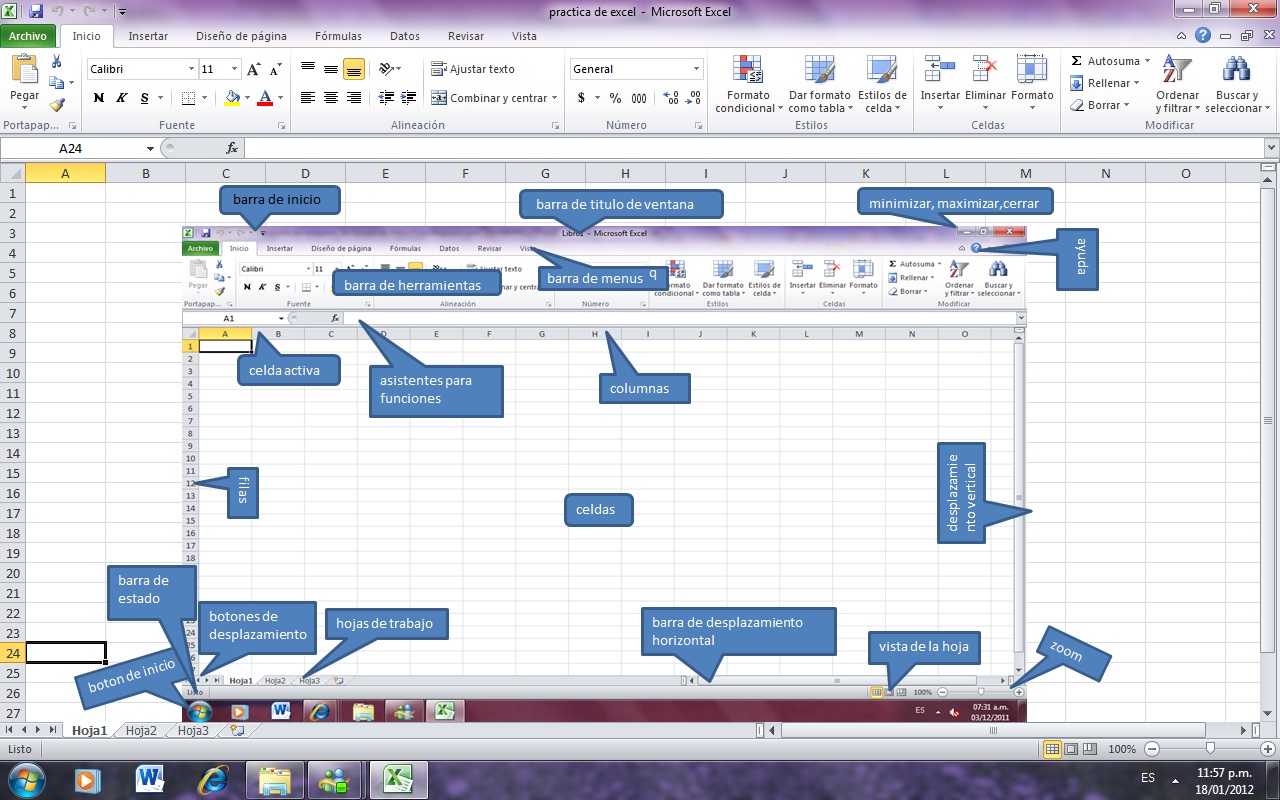
Task: Open Buscar y seleccionar tool
Action: [1236, 83]
